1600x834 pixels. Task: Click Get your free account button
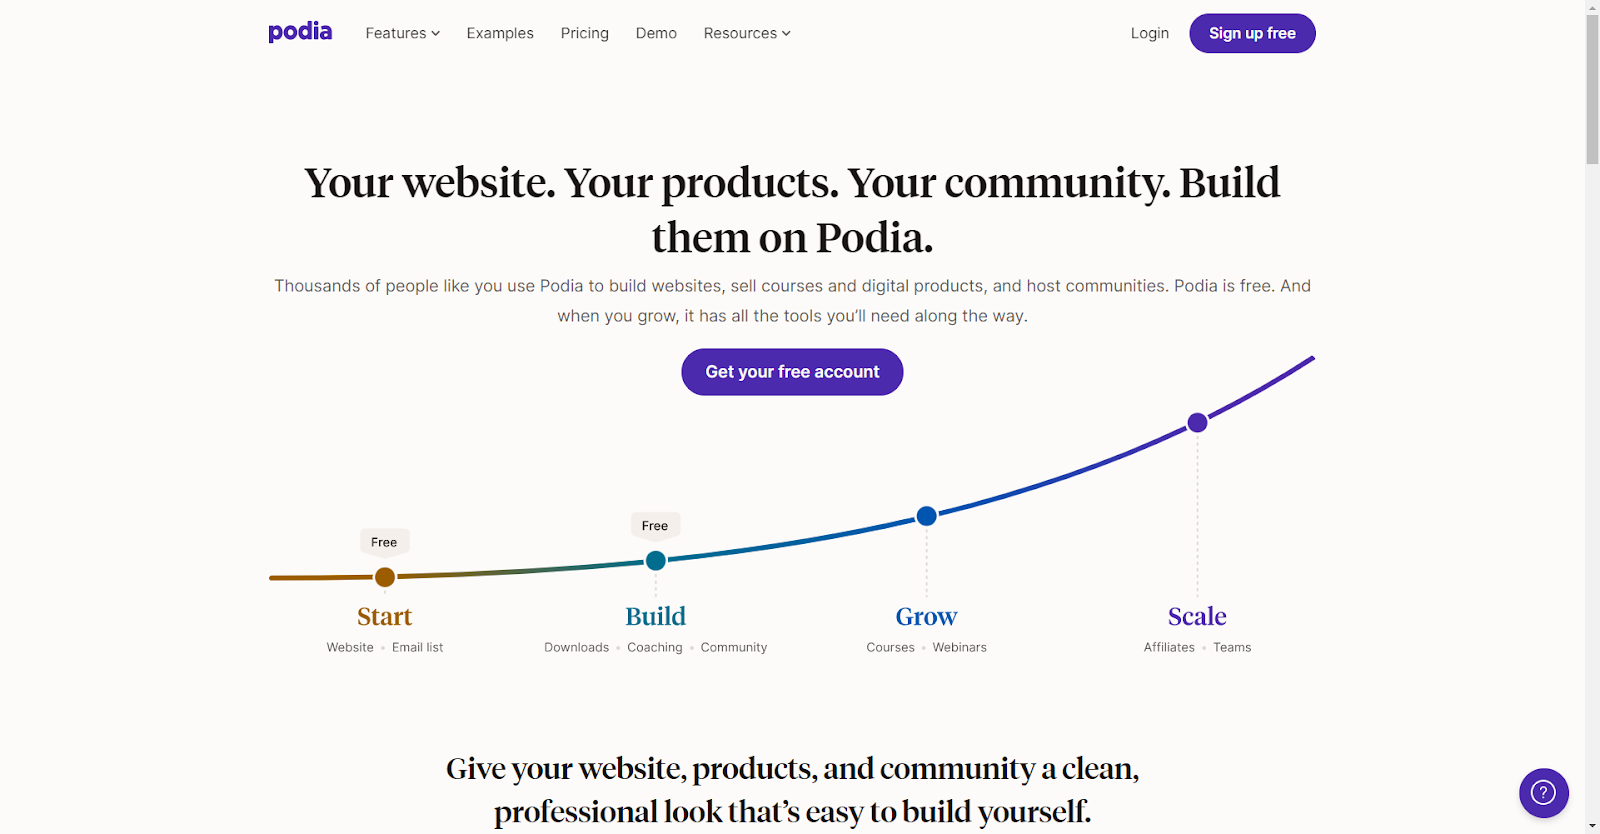coord(792,372)
